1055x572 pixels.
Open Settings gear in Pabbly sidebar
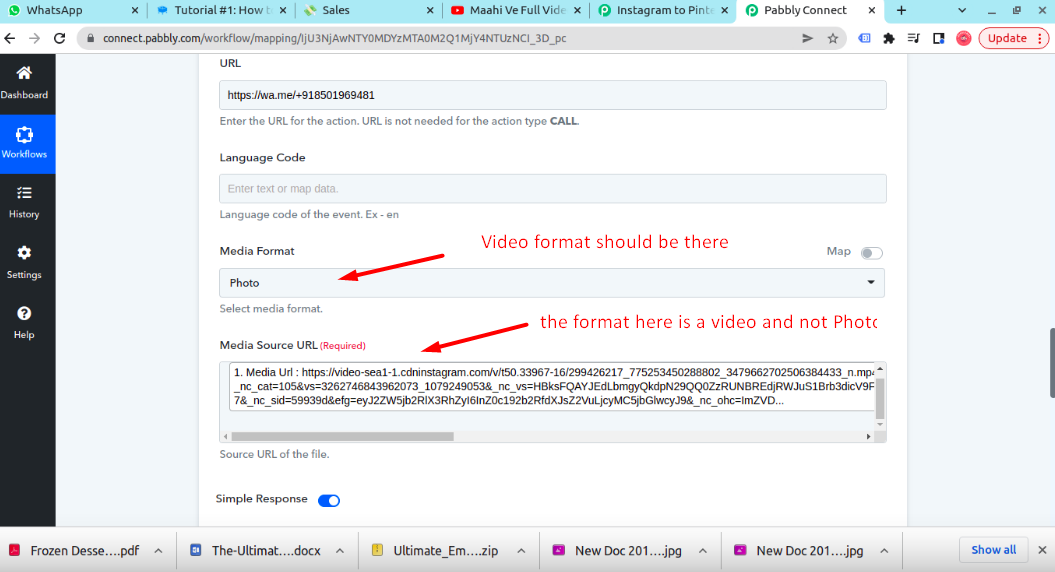(x=24, y=254)
